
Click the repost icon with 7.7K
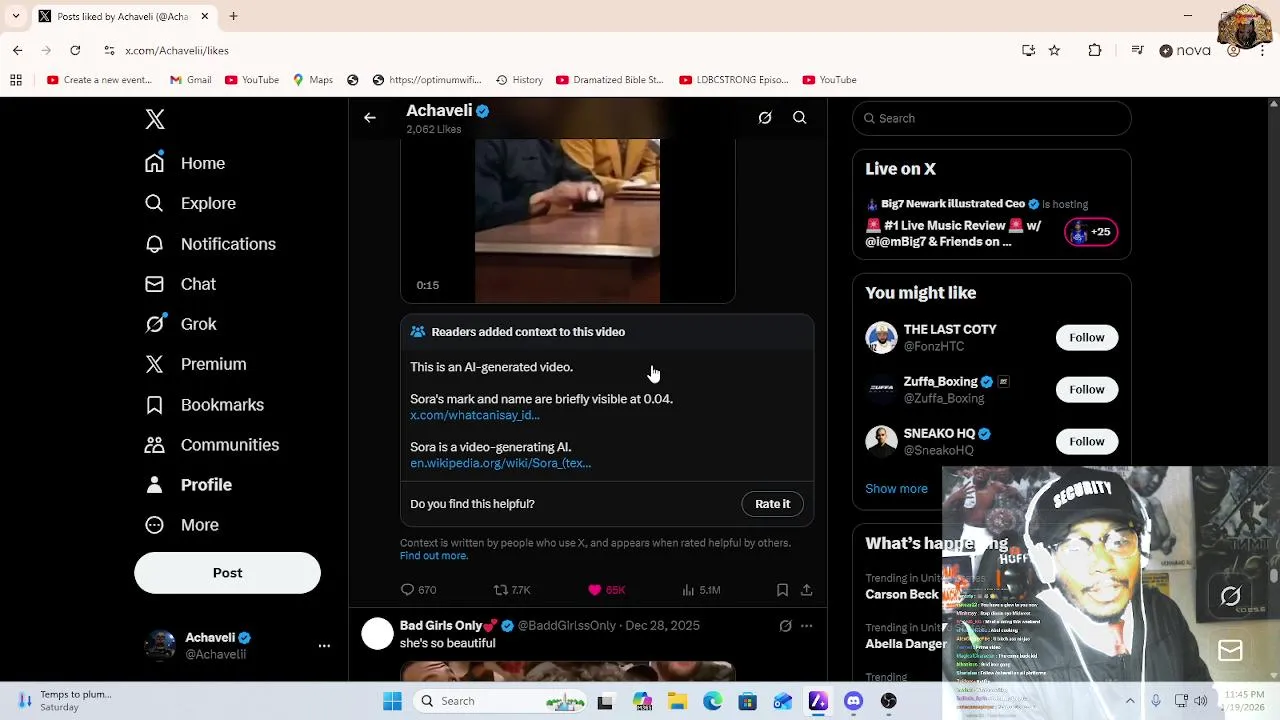coord(512,590)
